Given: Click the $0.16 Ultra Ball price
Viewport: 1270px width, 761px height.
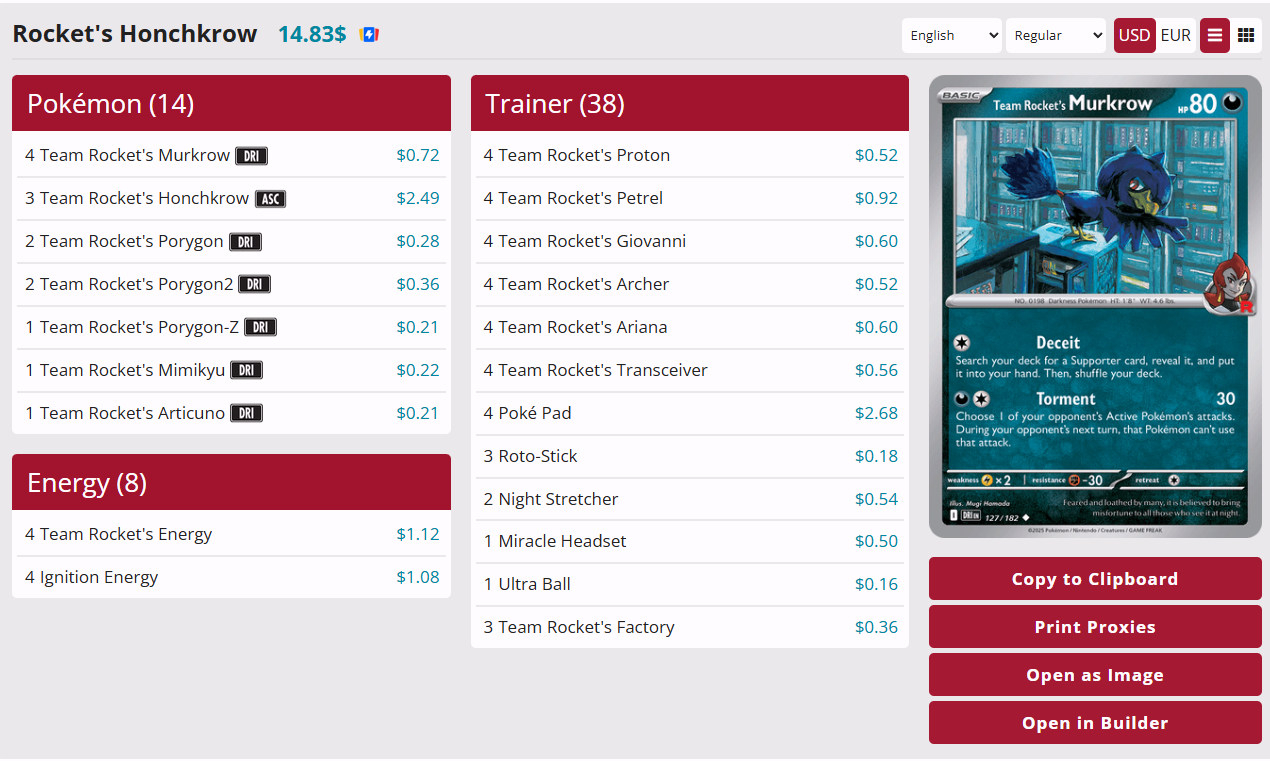Looking at the screenshot, I should (x=876, y=585).
